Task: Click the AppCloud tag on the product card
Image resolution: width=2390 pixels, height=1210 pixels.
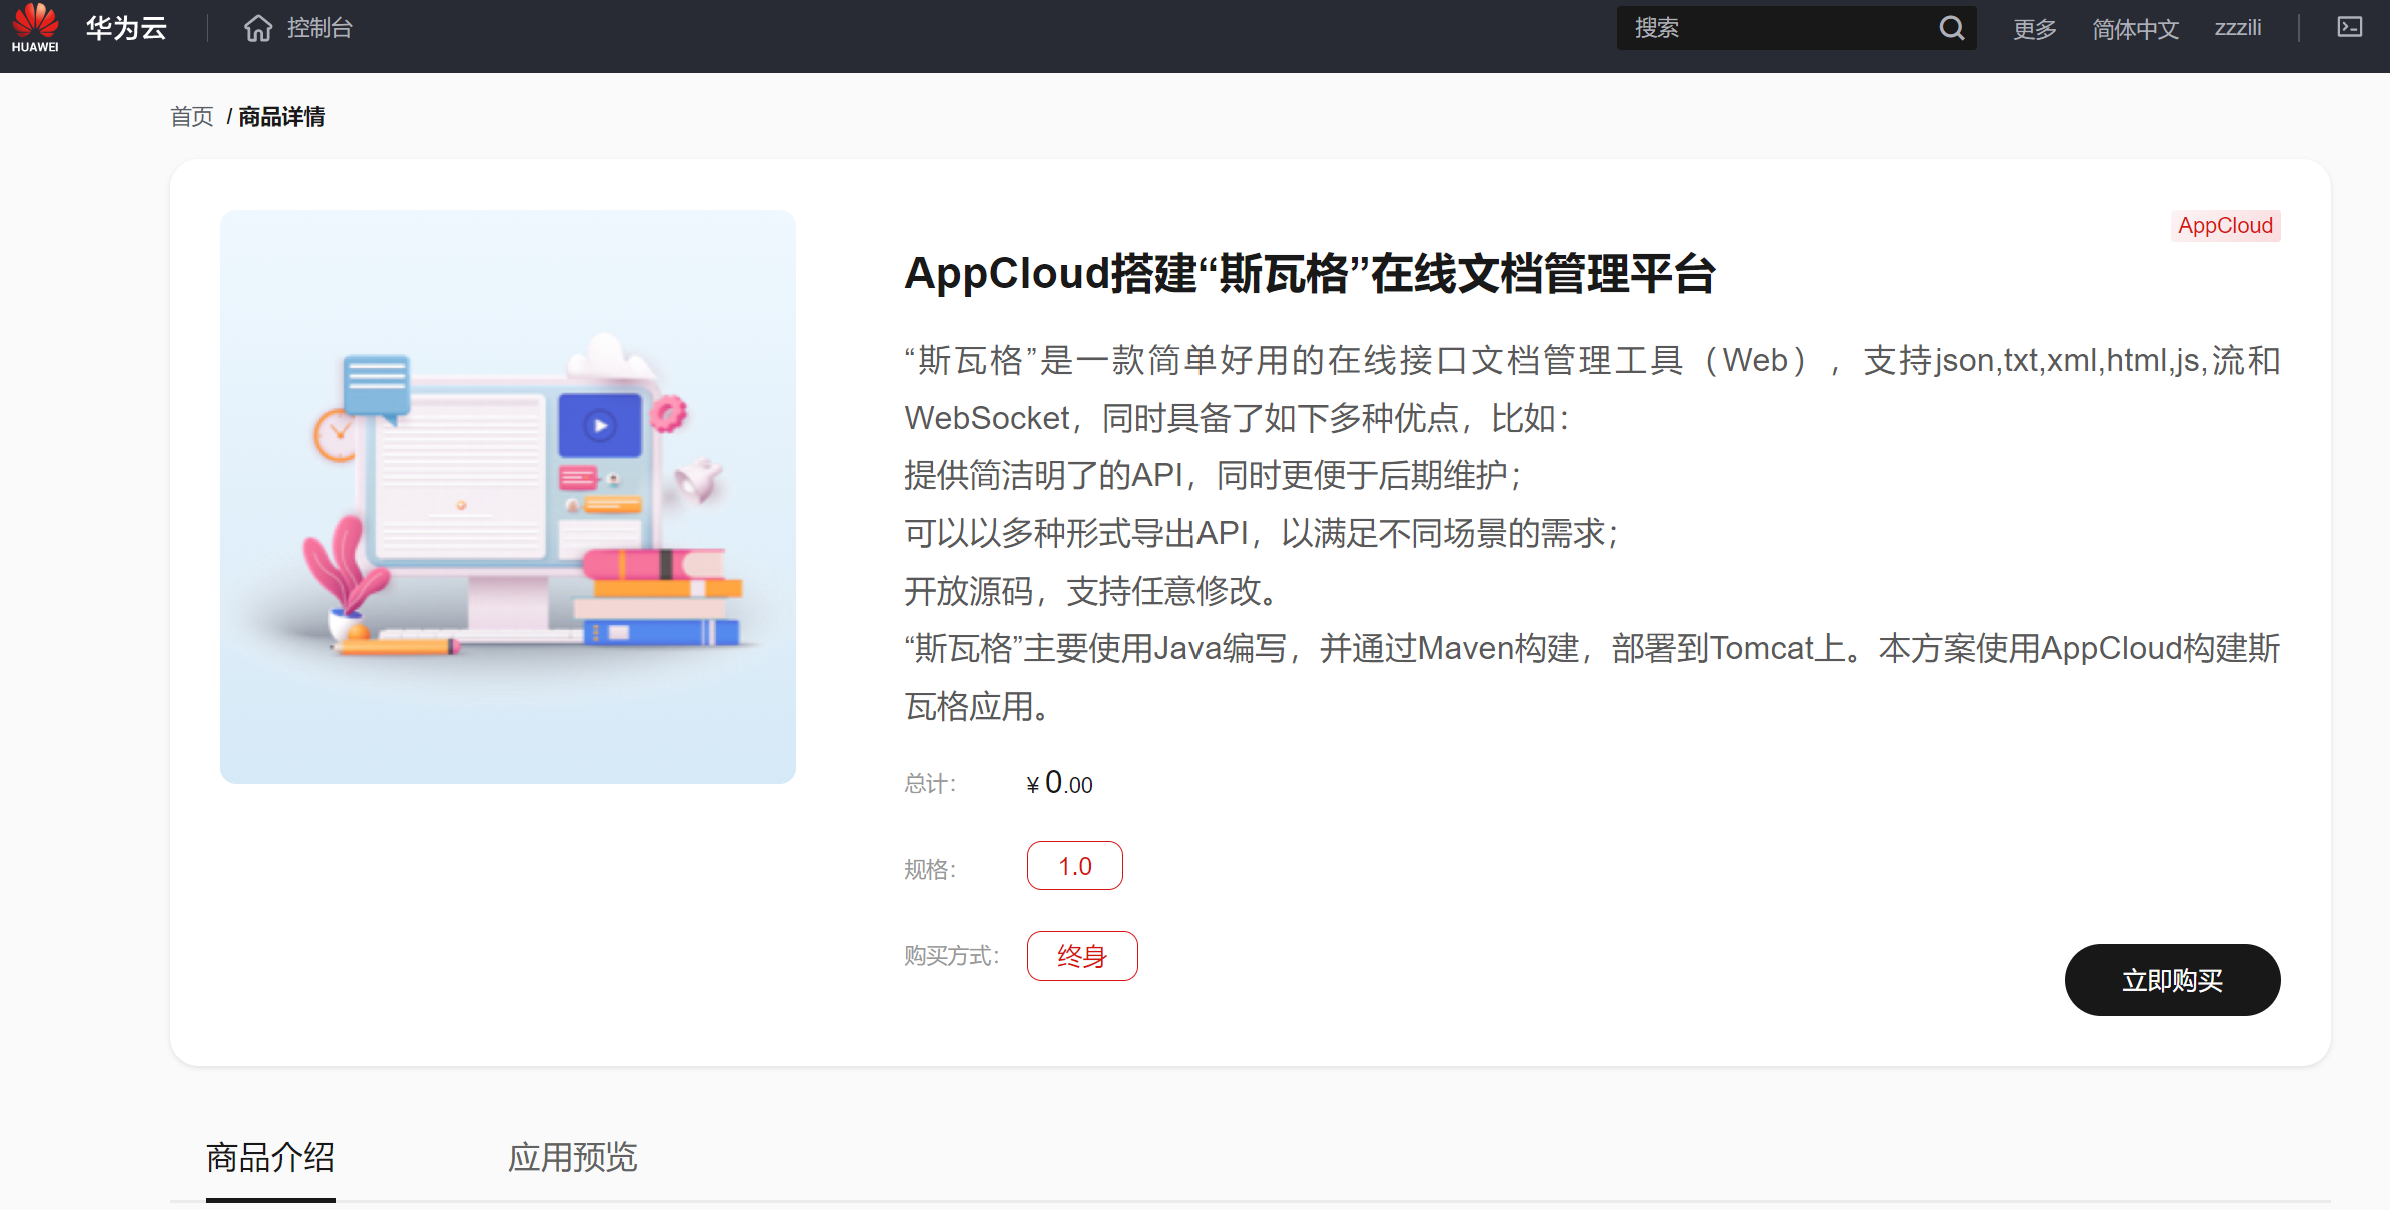Action: pyautogui.click(x=2225, y=226)
